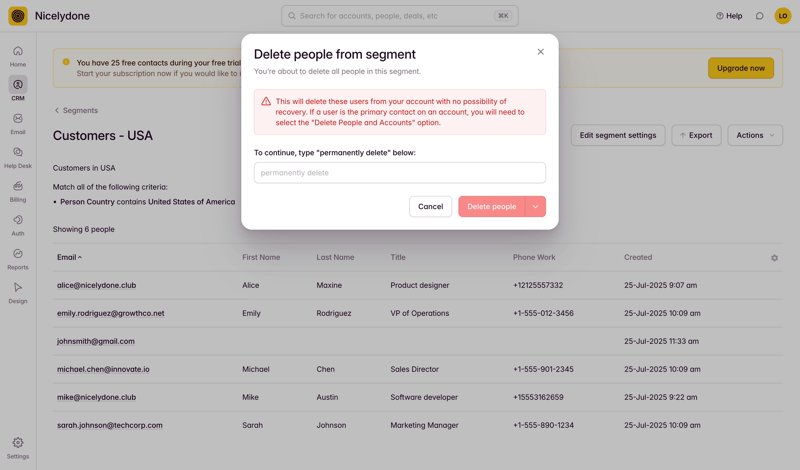Focus the global search field
This screenshot has width=800, height=470.
point(399,16)
